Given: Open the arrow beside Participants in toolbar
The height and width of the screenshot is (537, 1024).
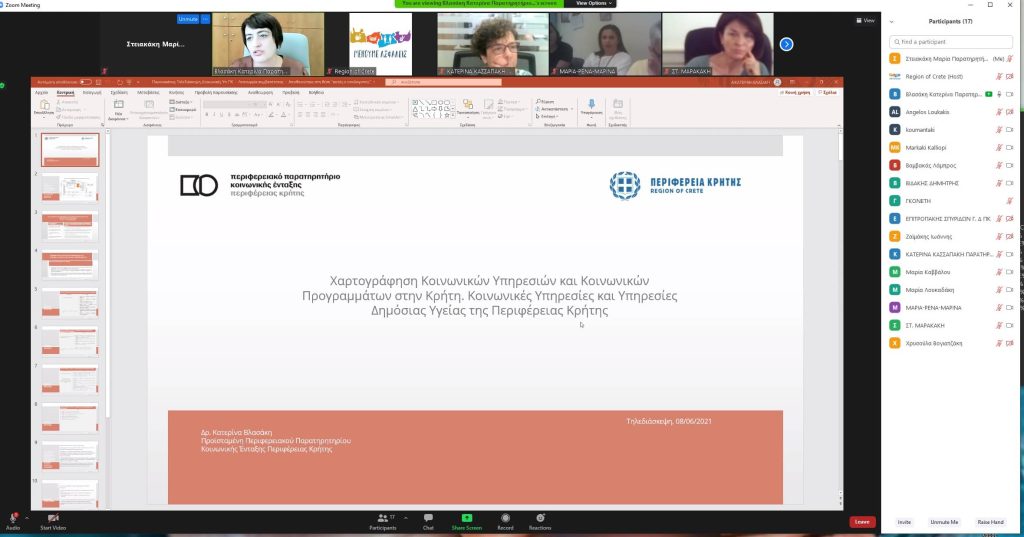Looking at the screenshot, I should (x=406, y=518).
